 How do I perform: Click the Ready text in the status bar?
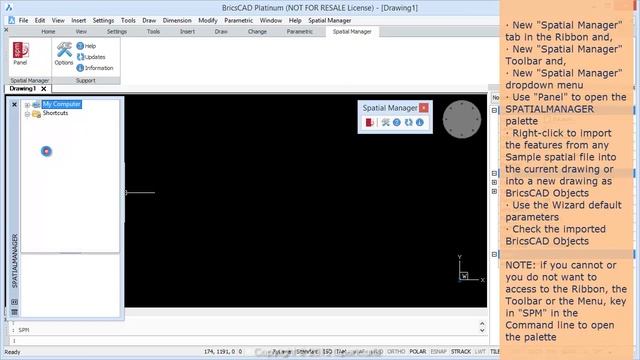pos(12,352)
